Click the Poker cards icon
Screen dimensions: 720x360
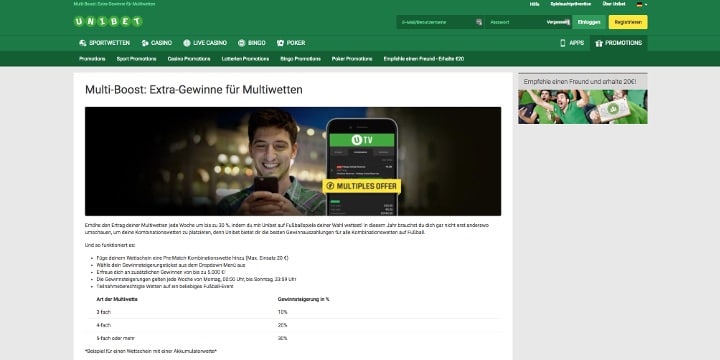(x=280, y=43)
